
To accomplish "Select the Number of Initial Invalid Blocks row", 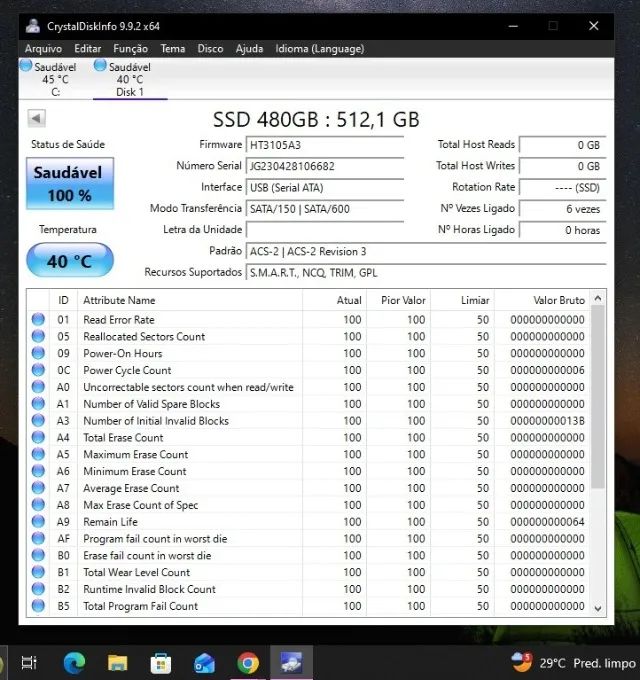I will coord(309,421).
